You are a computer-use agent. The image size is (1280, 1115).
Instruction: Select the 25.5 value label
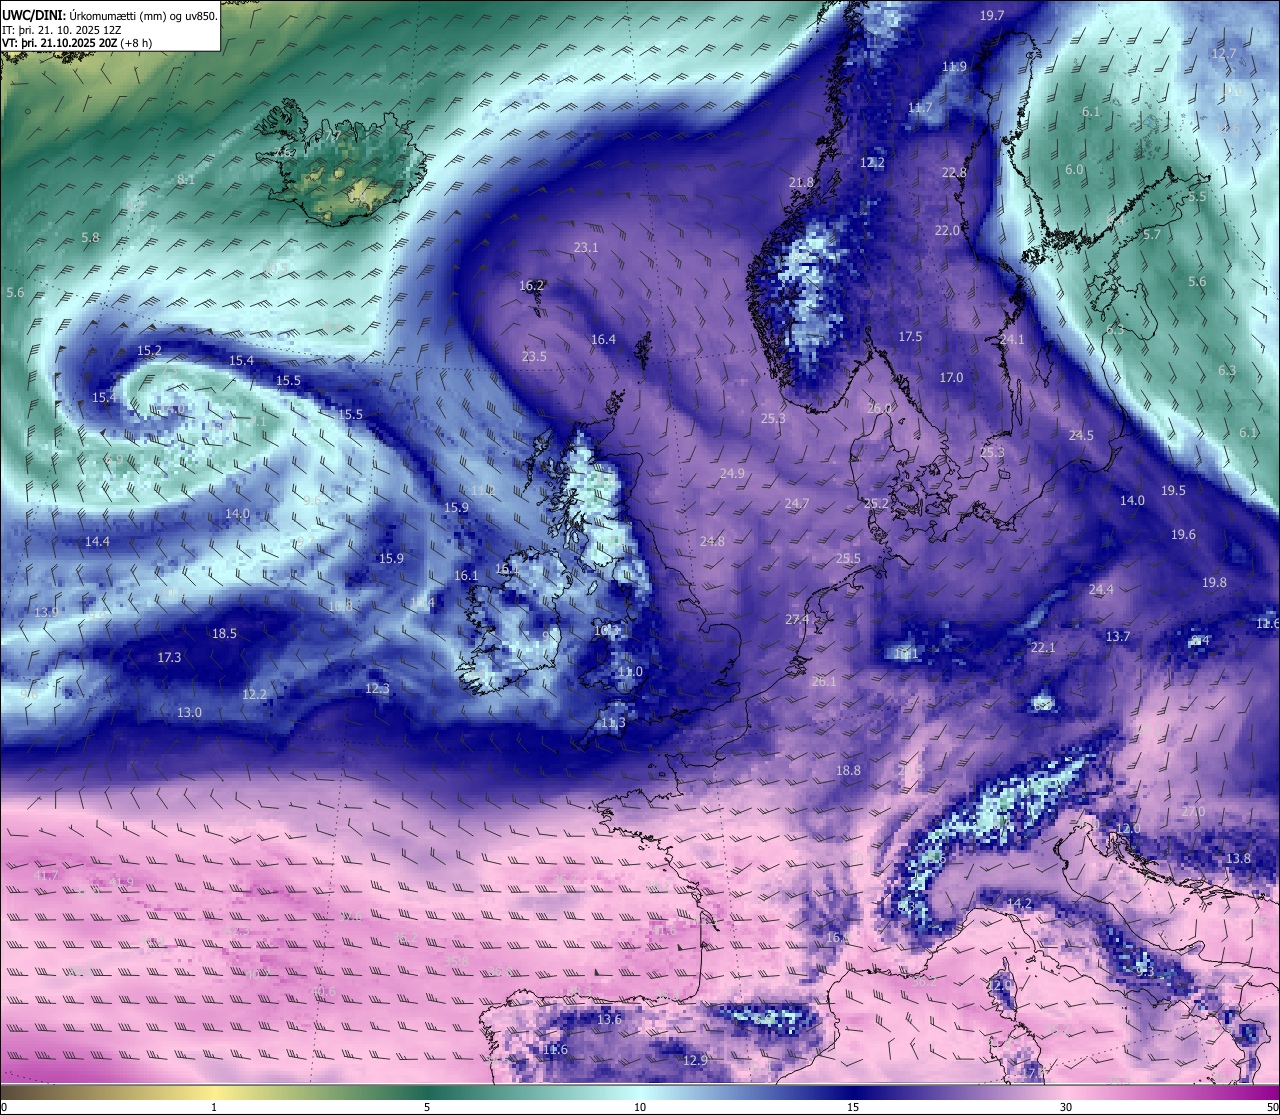[x=848, y=558]
